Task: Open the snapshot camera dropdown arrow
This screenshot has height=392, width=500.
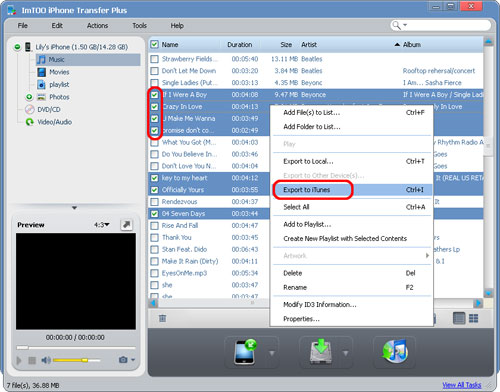Action: (133, 360)
